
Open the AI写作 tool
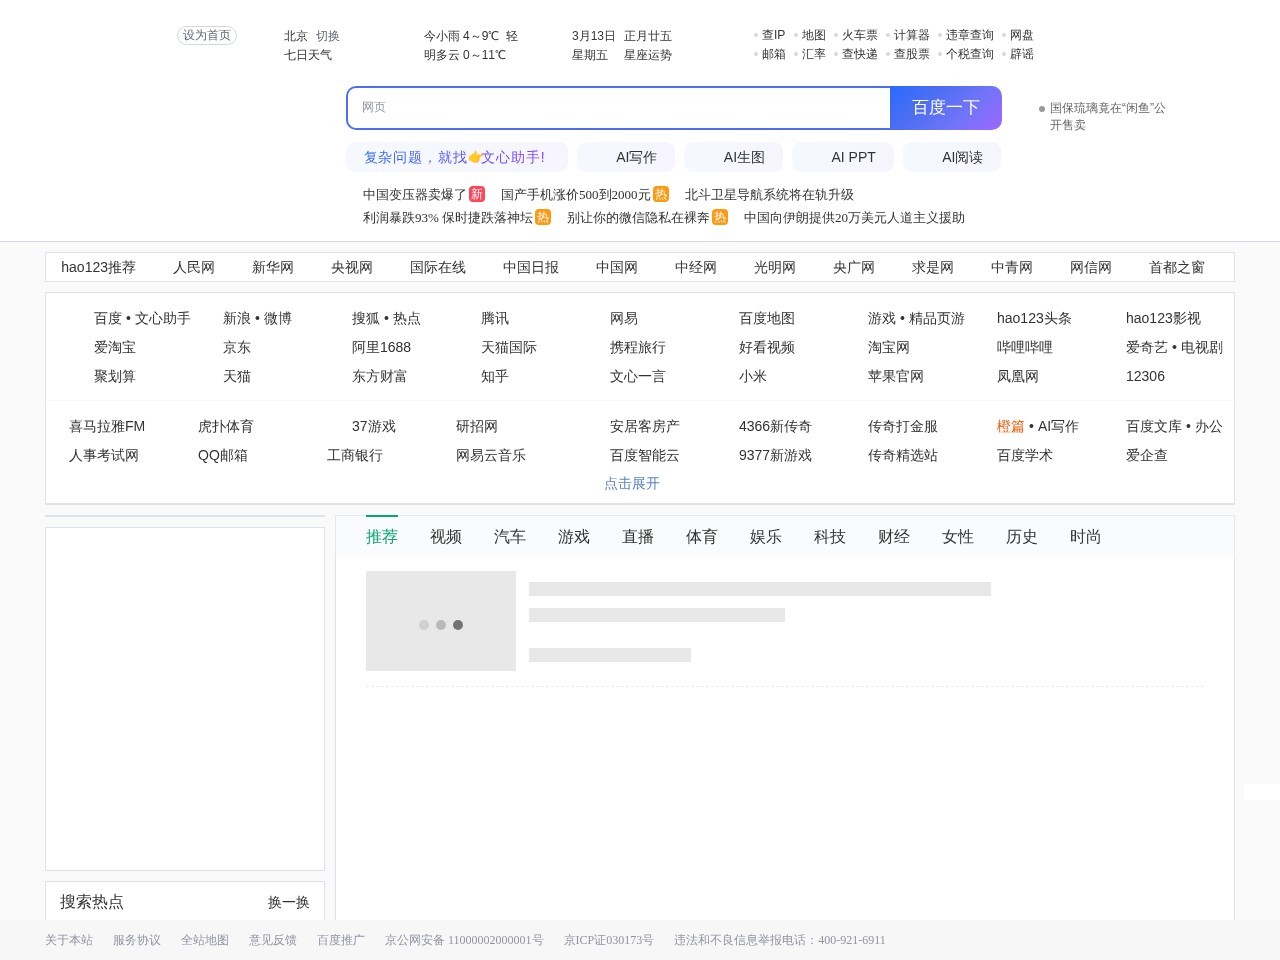coord(637,157)
